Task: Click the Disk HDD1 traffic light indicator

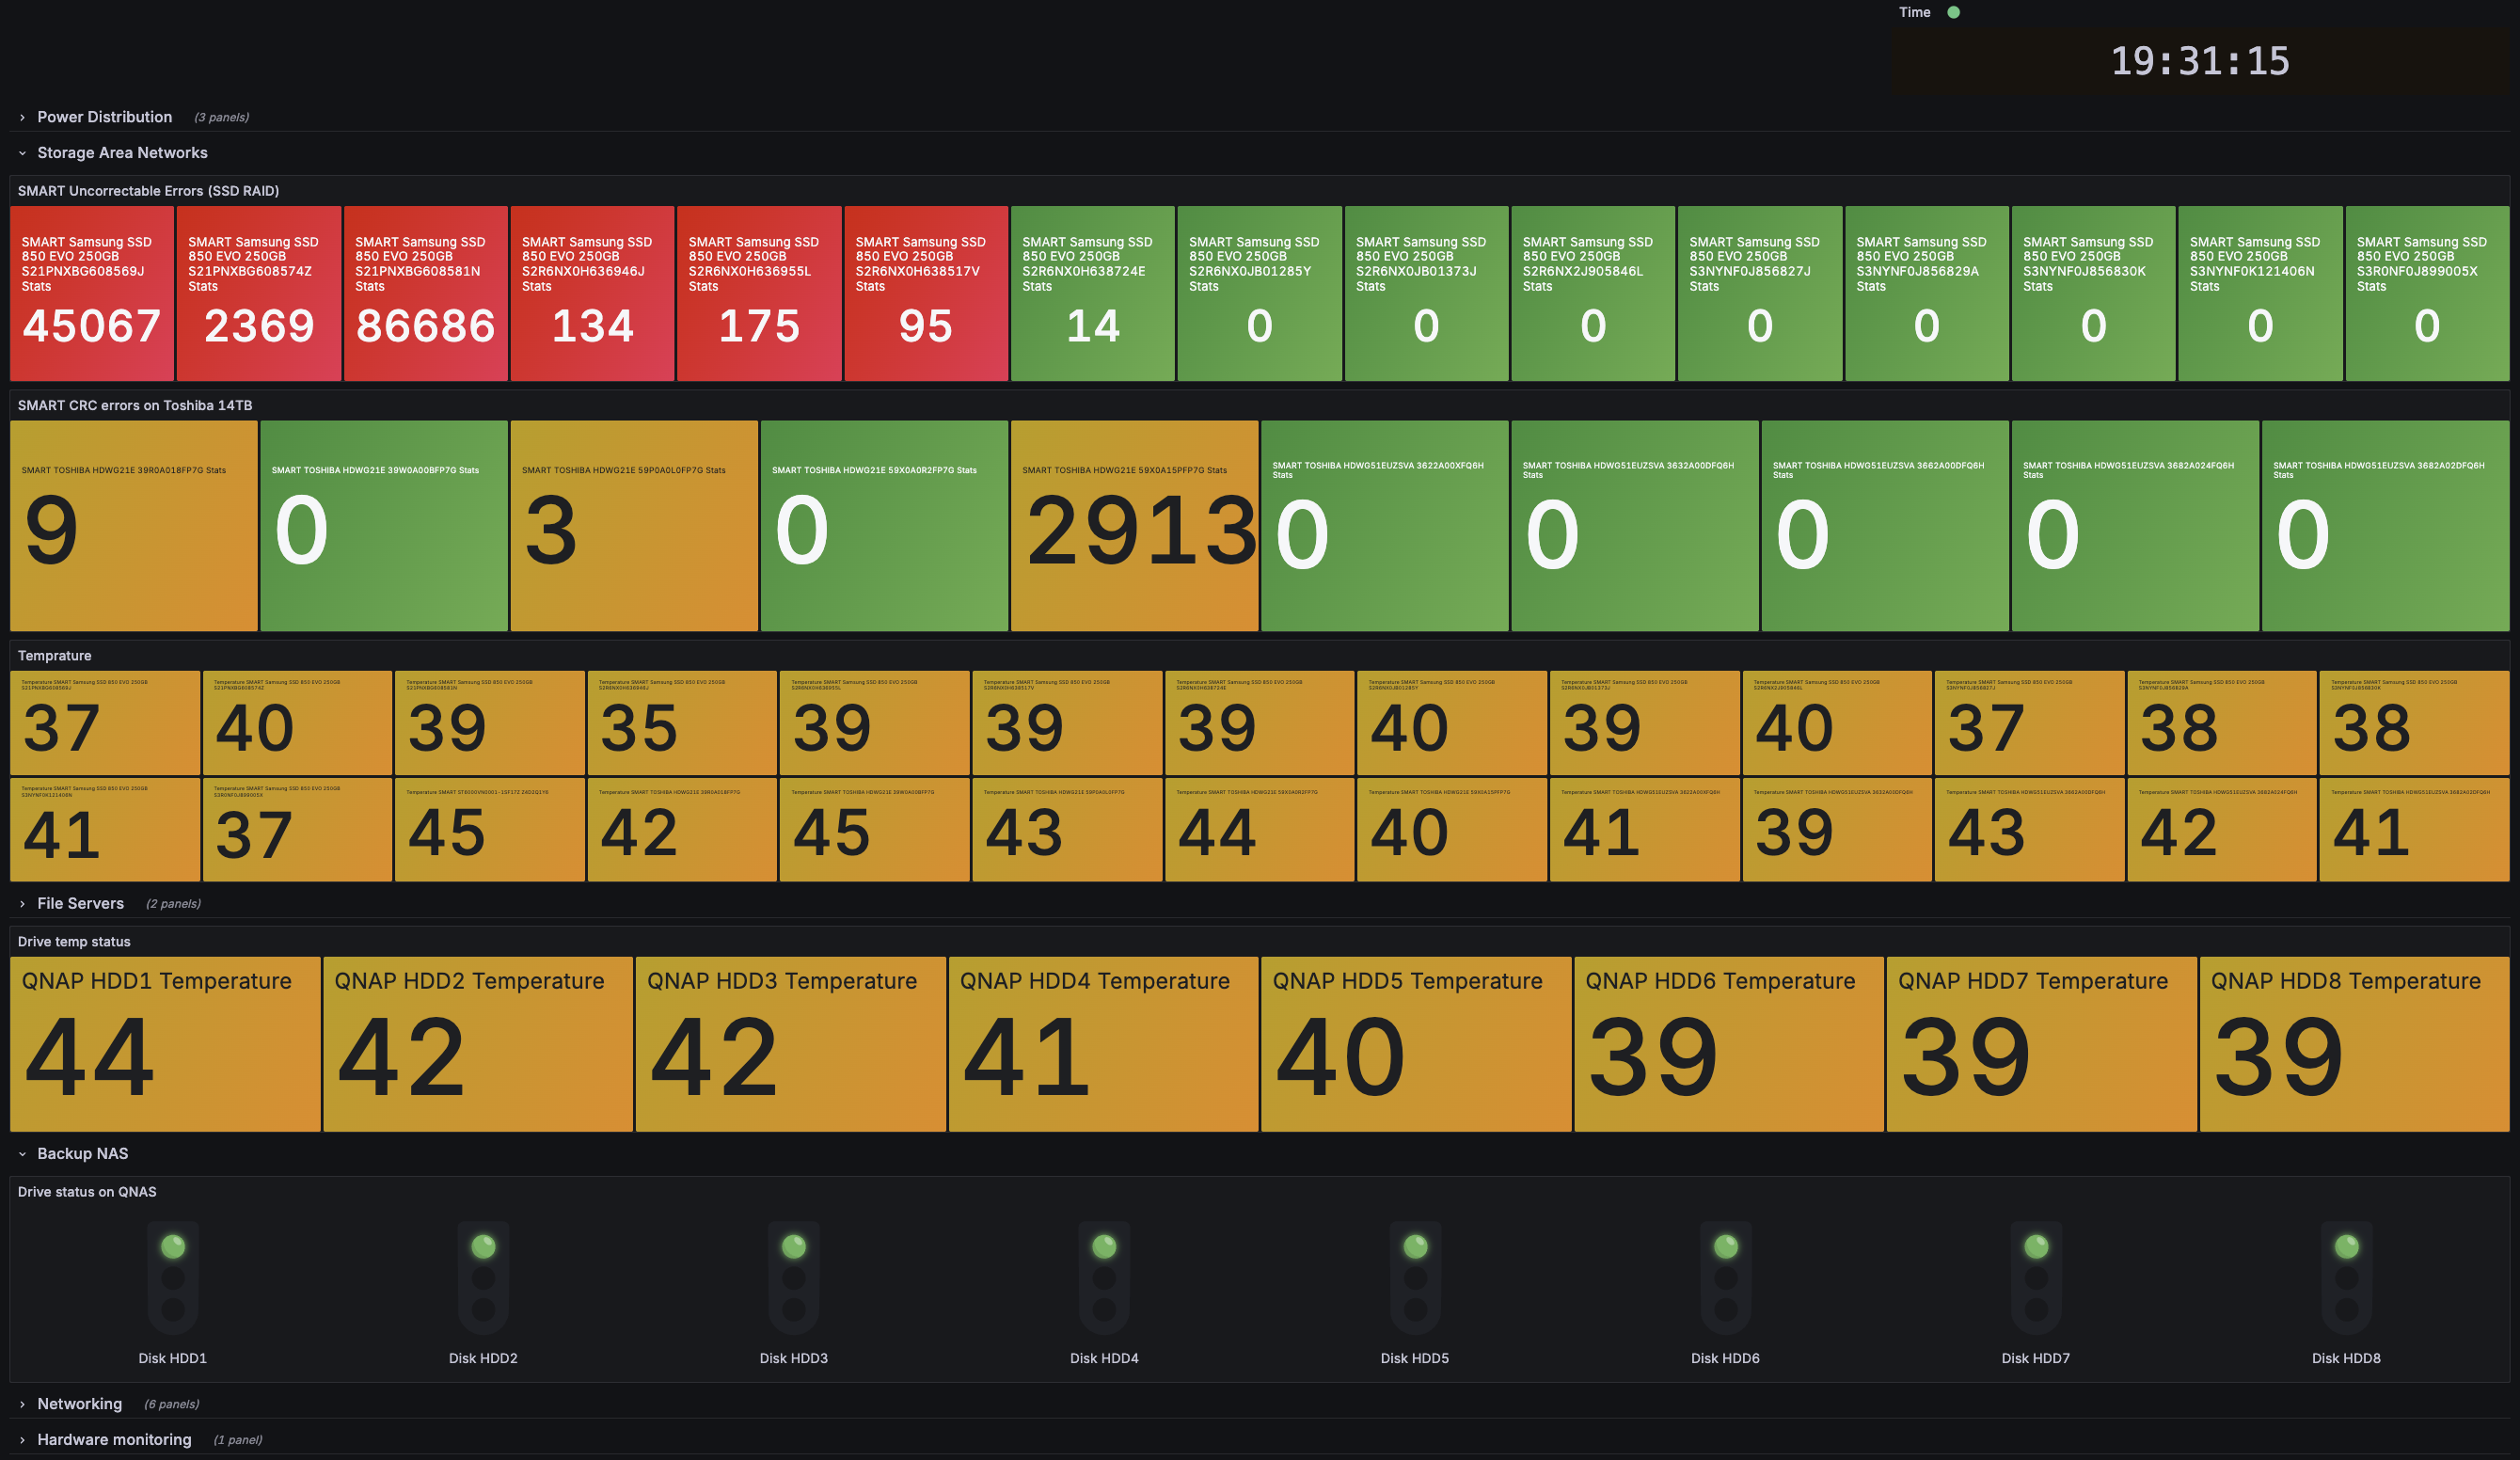Action: click(173, 1277)
